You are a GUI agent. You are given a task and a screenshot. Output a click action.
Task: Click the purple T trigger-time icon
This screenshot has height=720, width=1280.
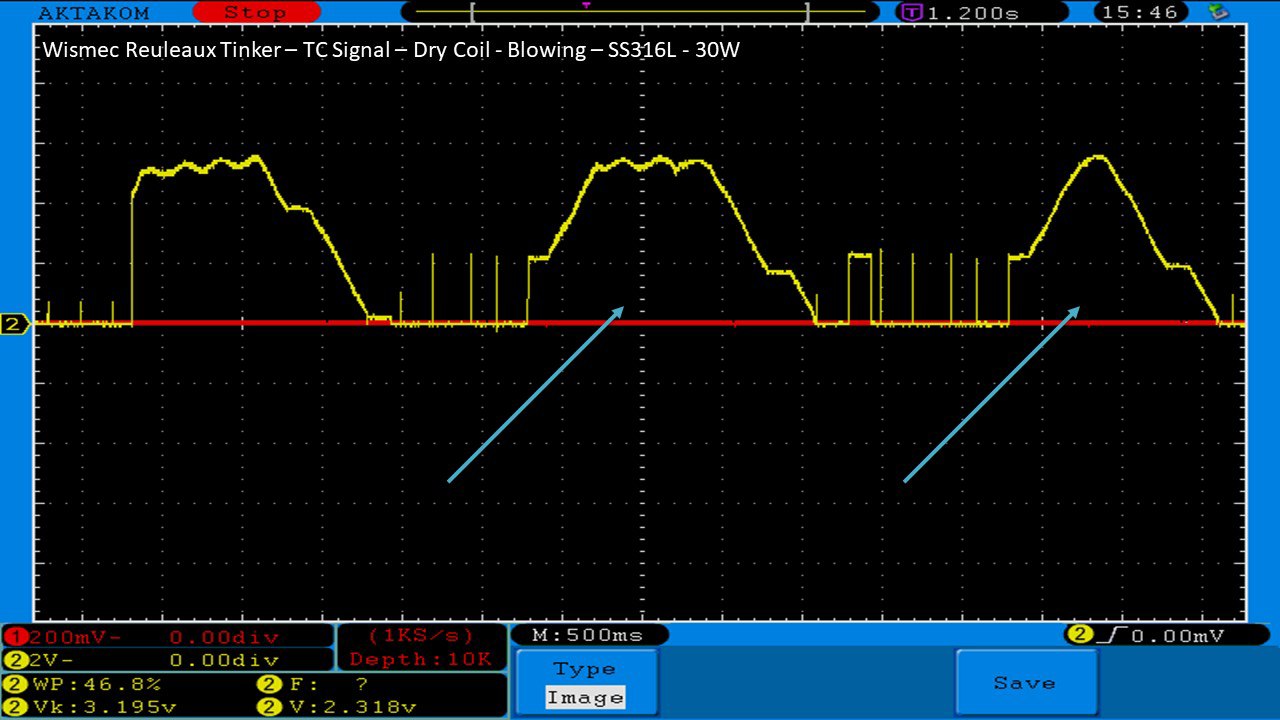[x=911, y=13]
